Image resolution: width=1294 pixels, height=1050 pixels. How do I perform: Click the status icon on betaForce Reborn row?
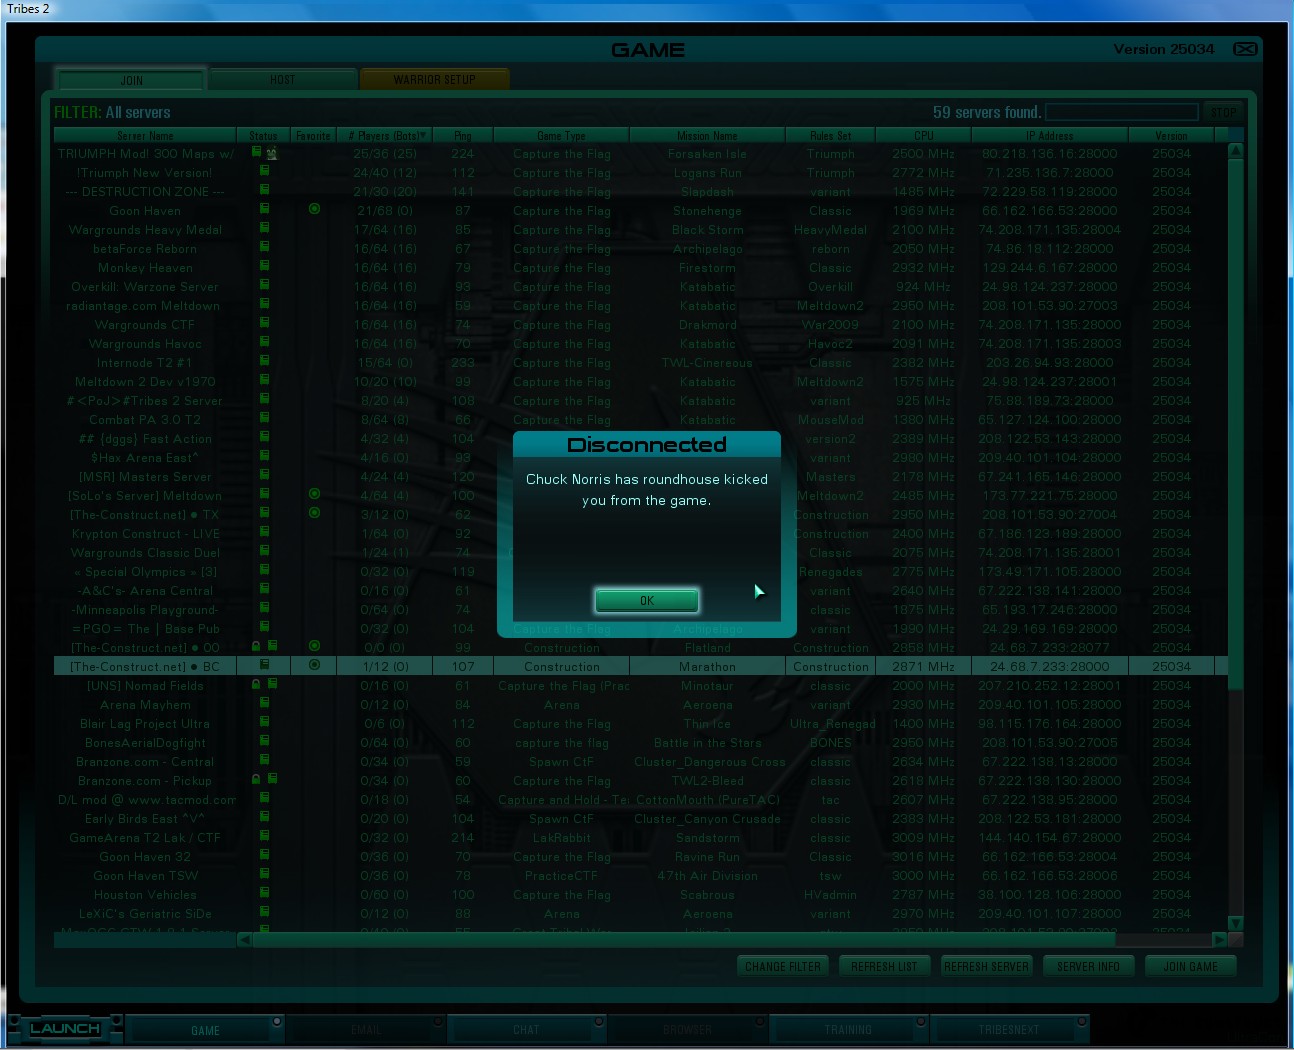click(x=264, y=247)
